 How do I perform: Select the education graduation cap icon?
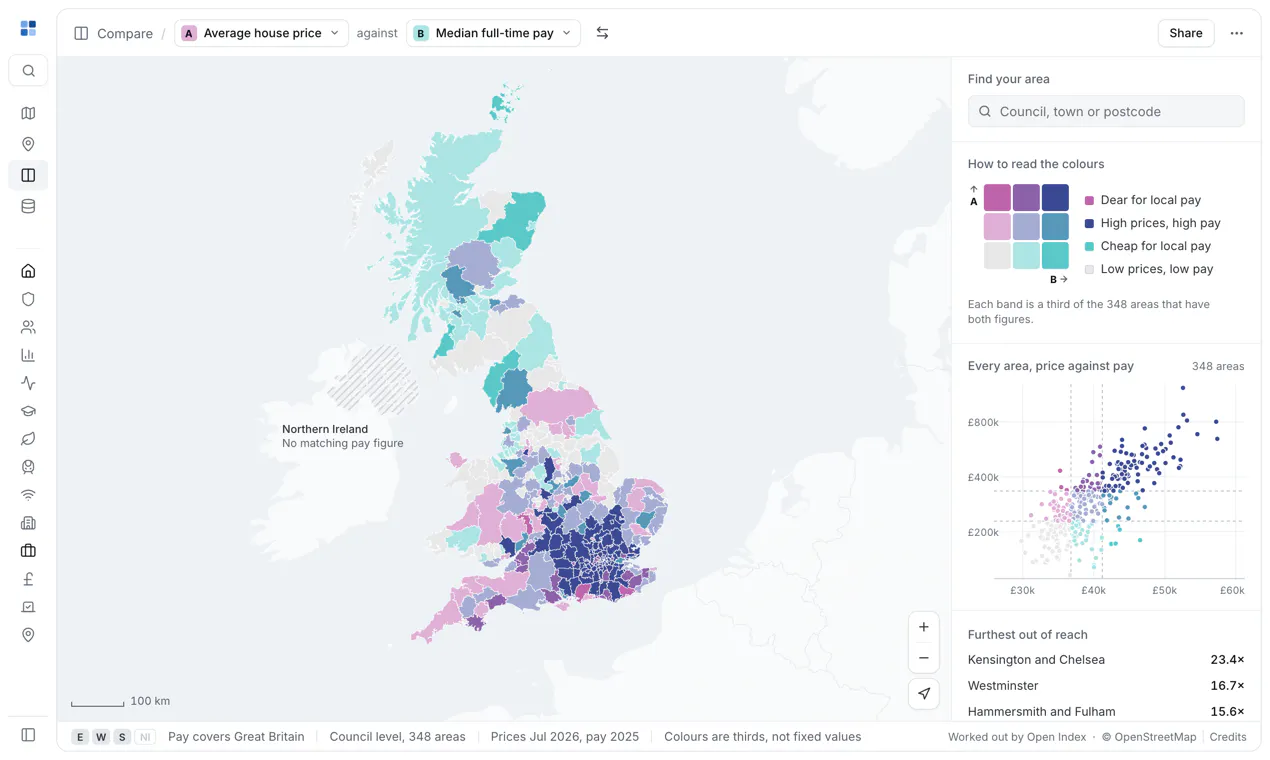(28, 411)
